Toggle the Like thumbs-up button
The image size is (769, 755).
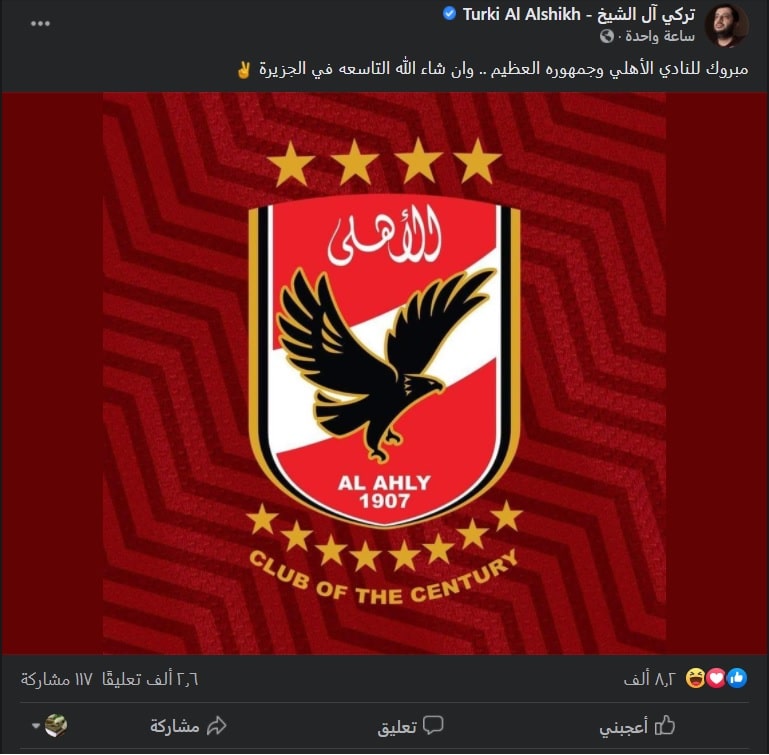pyautogui.click(x=637, y=726)
